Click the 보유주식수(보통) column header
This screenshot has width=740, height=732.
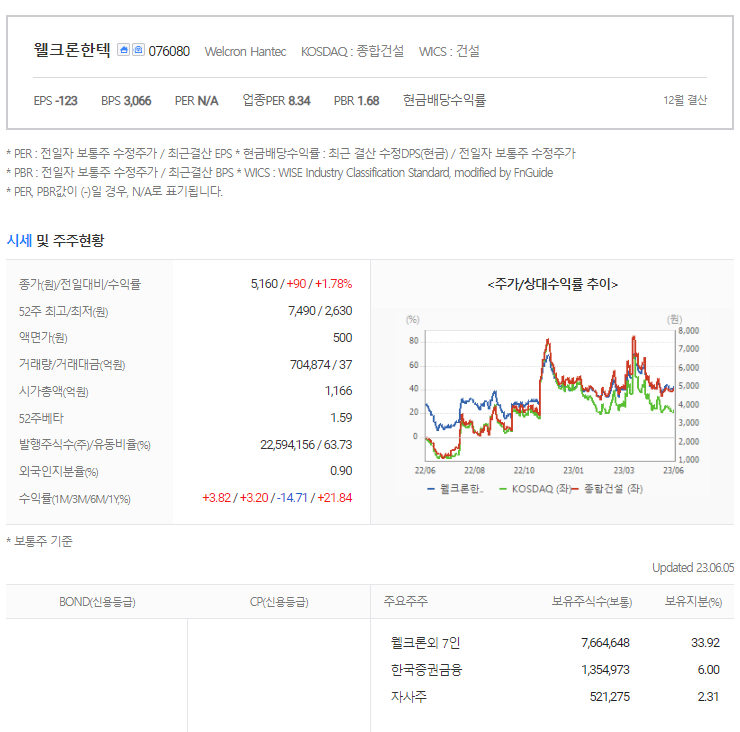(x=592, y=601)
